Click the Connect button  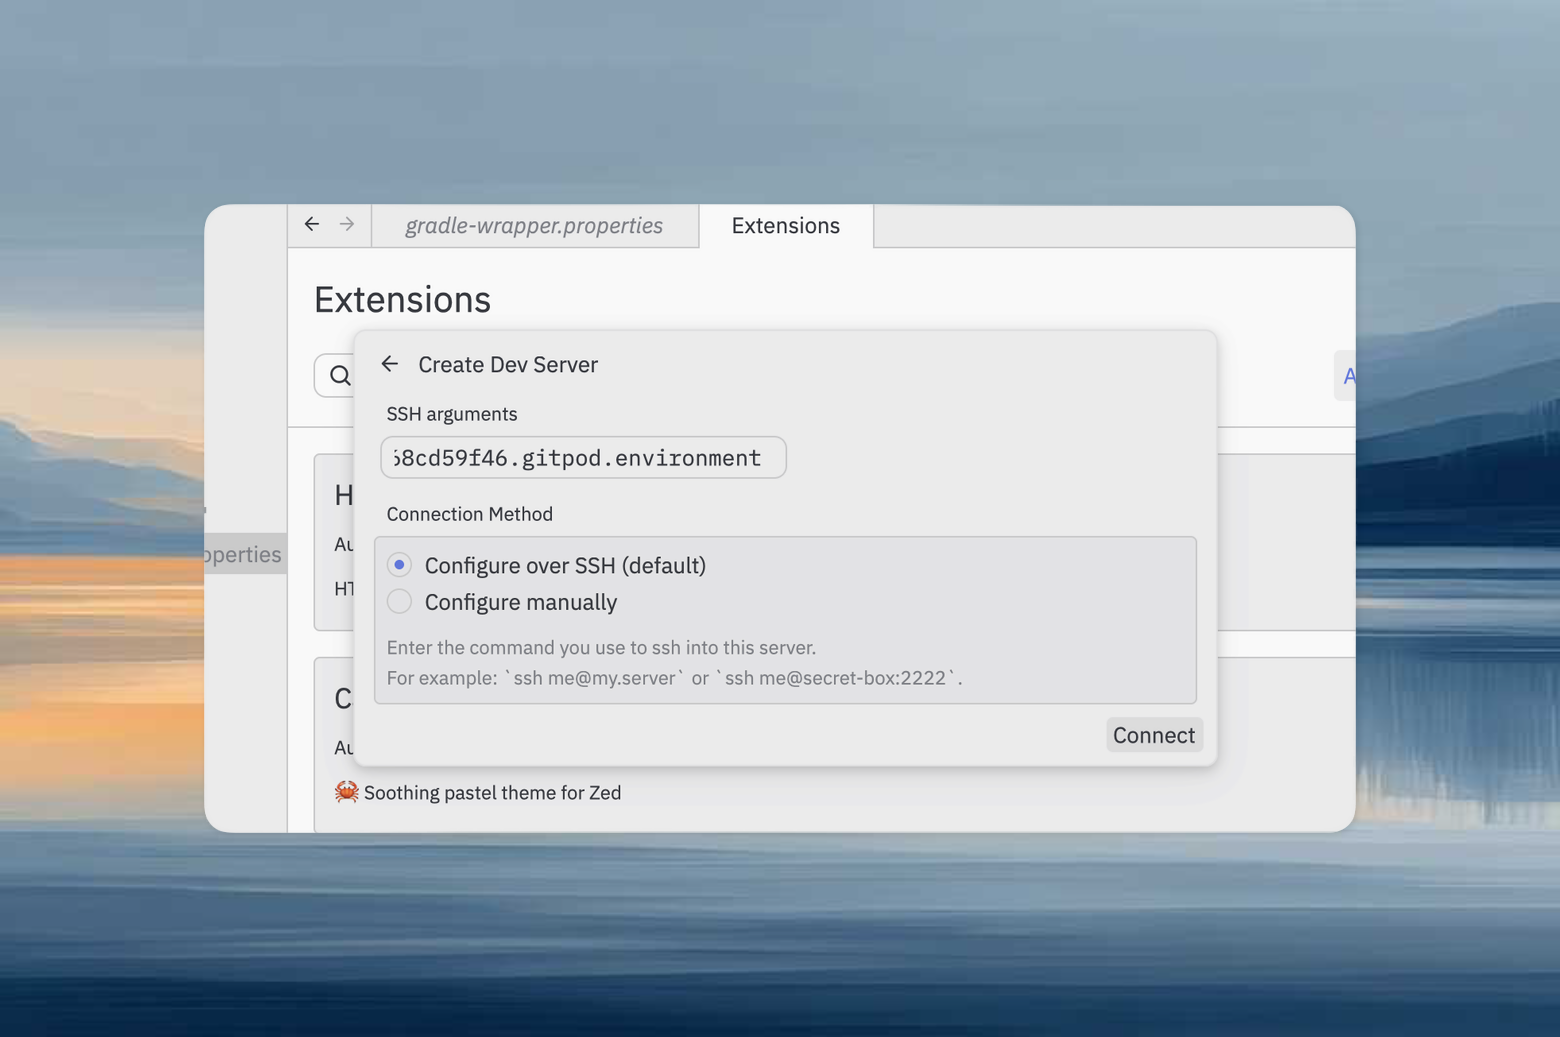point(1154,734)
